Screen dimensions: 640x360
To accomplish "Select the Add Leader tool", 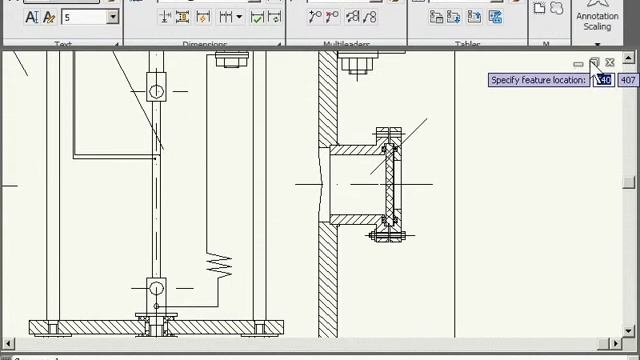I will point(315,17).
